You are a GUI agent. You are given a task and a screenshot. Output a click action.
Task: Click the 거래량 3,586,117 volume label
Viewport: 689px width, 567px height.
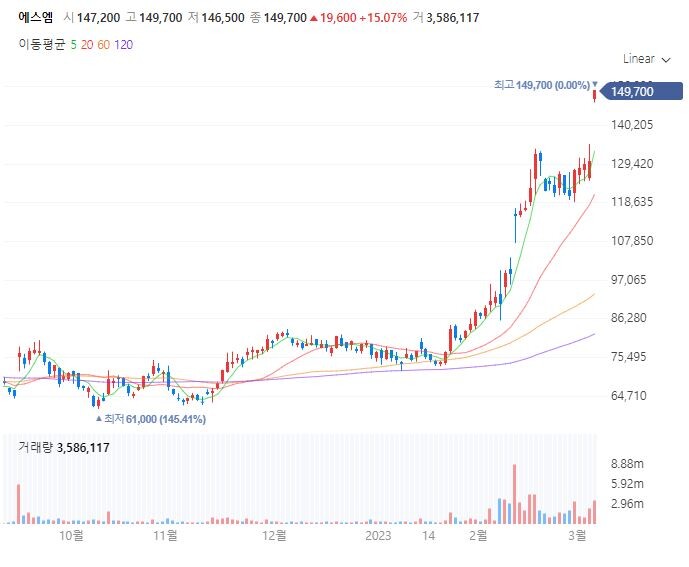[64, 447]
